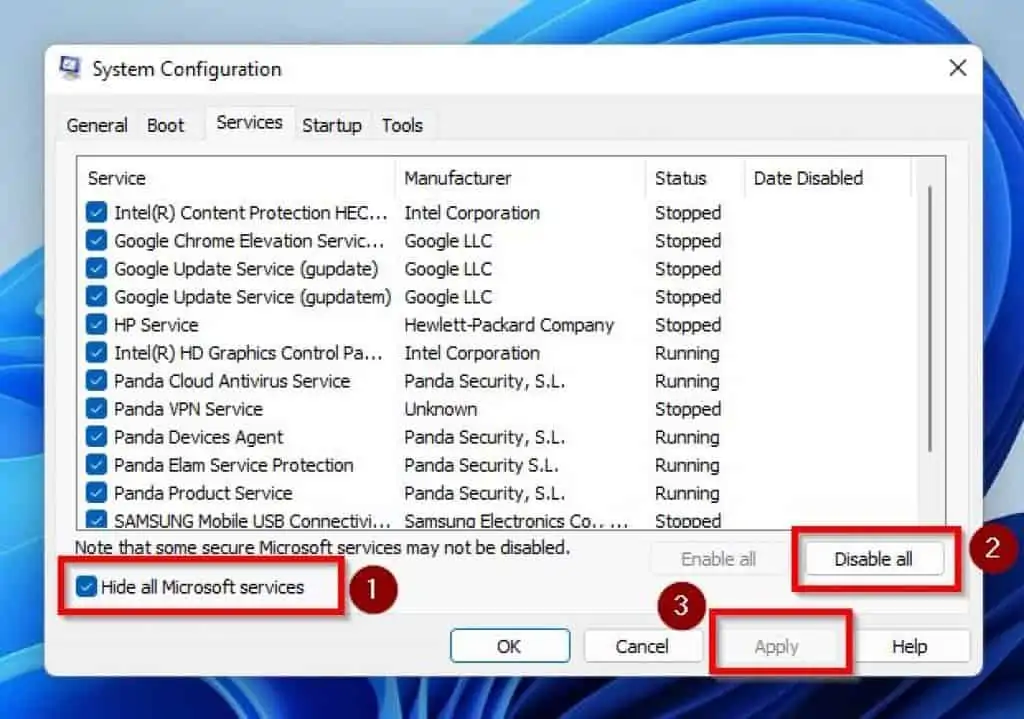Viewport: 1024px width, 719px height.
Task: Uncheck Intel(R) Content Protection HECI checkbox
Action: (96, 213)
